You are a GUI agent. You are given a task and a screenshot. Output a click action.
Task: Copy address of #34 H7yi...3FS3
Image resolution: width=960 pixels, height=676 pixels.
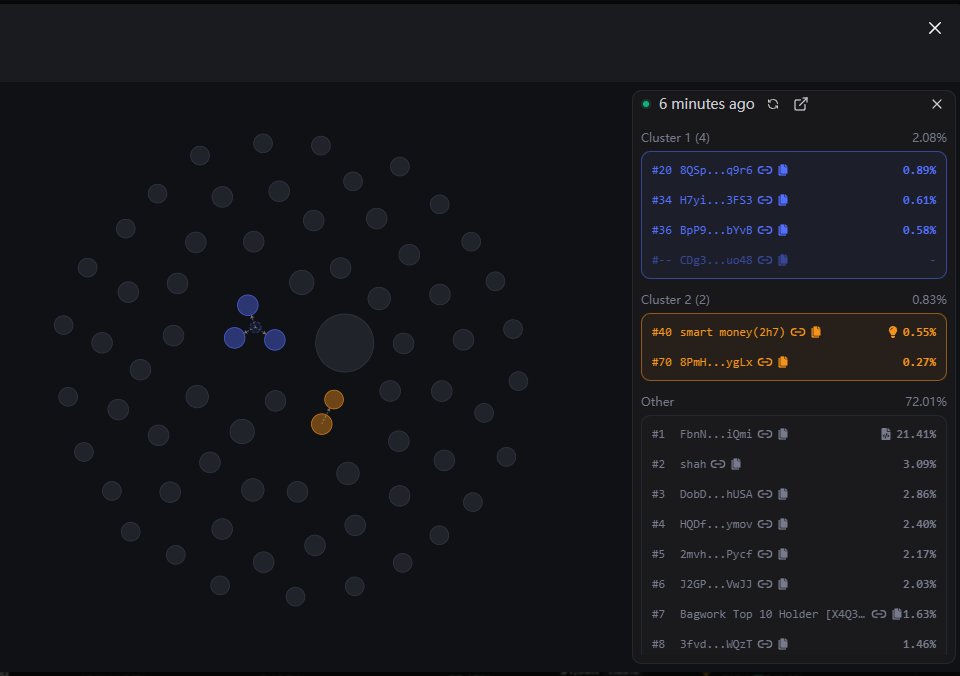(783, 200)
